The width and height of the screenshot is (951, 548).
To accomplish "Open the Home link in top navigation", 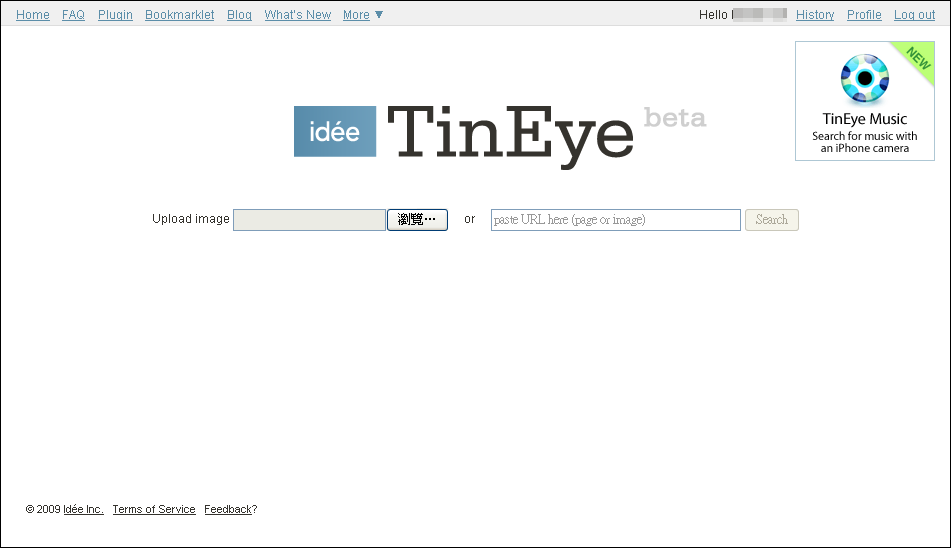I will pos(33,15).
